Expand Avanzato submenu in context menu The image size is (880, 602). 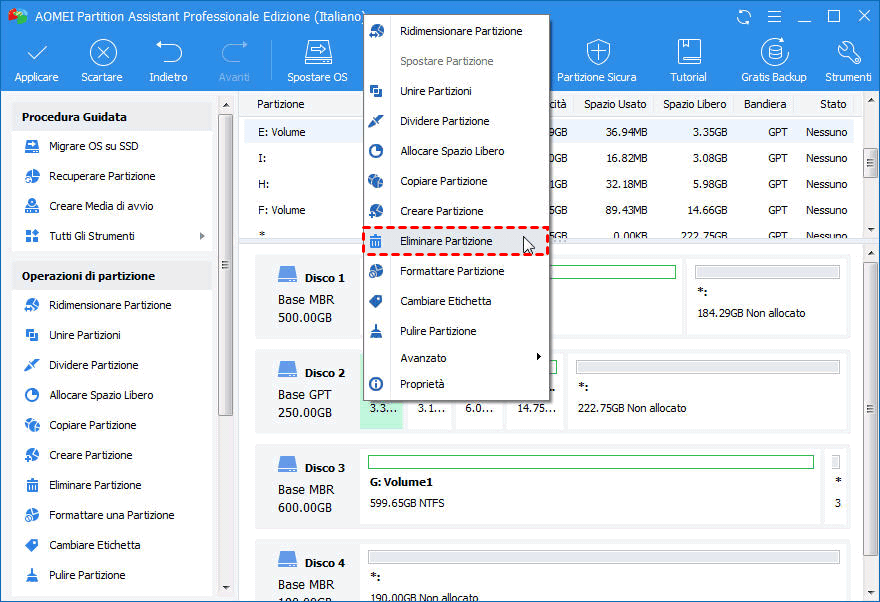tap(456, 358)
